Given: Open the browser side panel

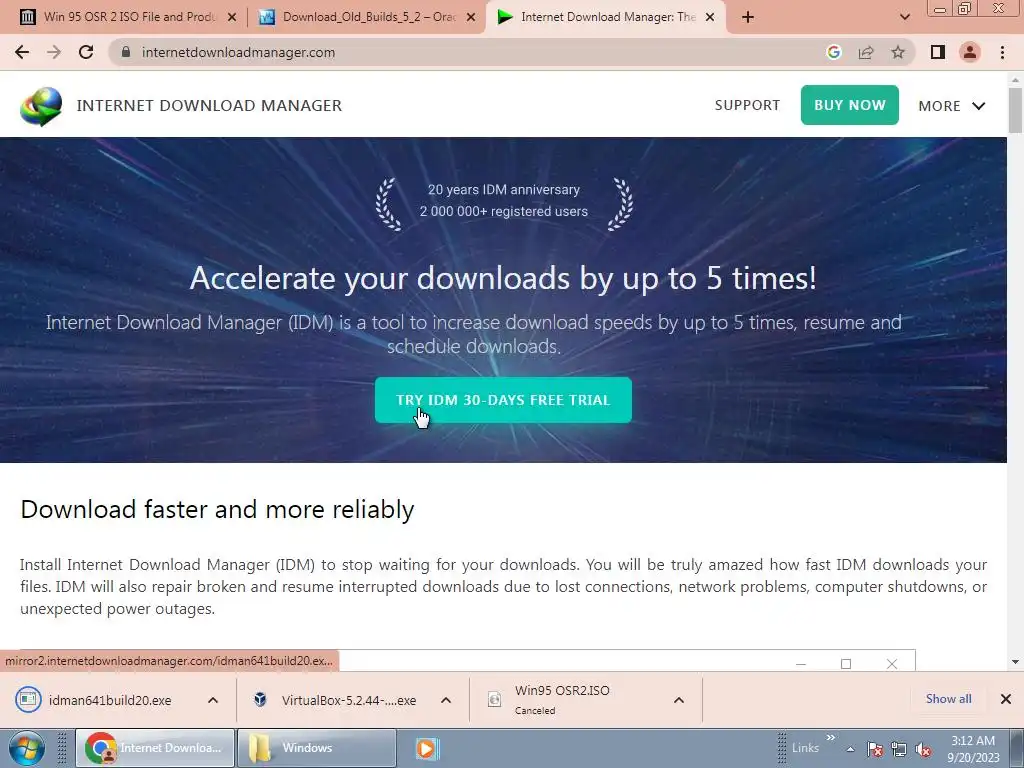Looking at the screenshot, I should (938, 52).
